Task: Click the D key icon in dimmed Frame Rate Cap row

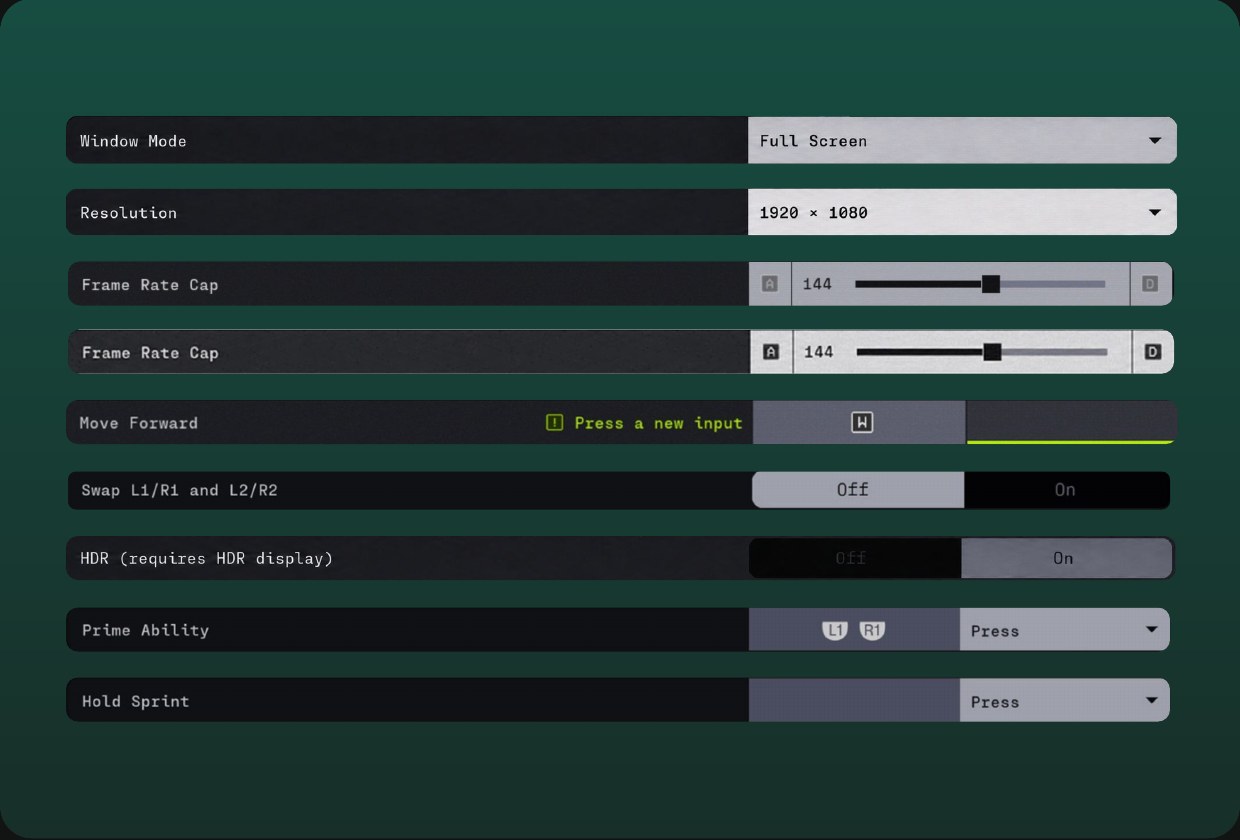Action: [1149, 284]
